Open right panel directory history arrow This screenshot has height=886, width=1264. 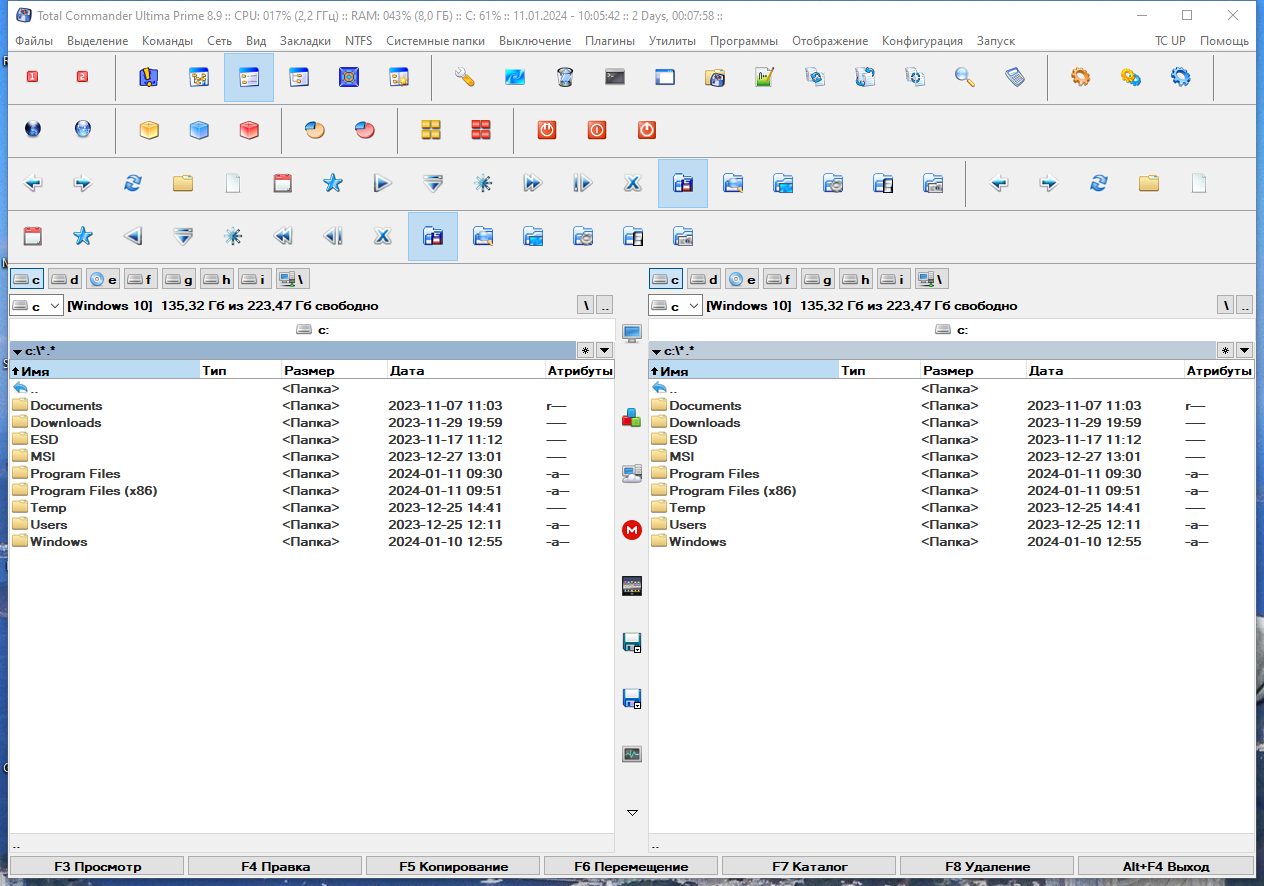1244,350
